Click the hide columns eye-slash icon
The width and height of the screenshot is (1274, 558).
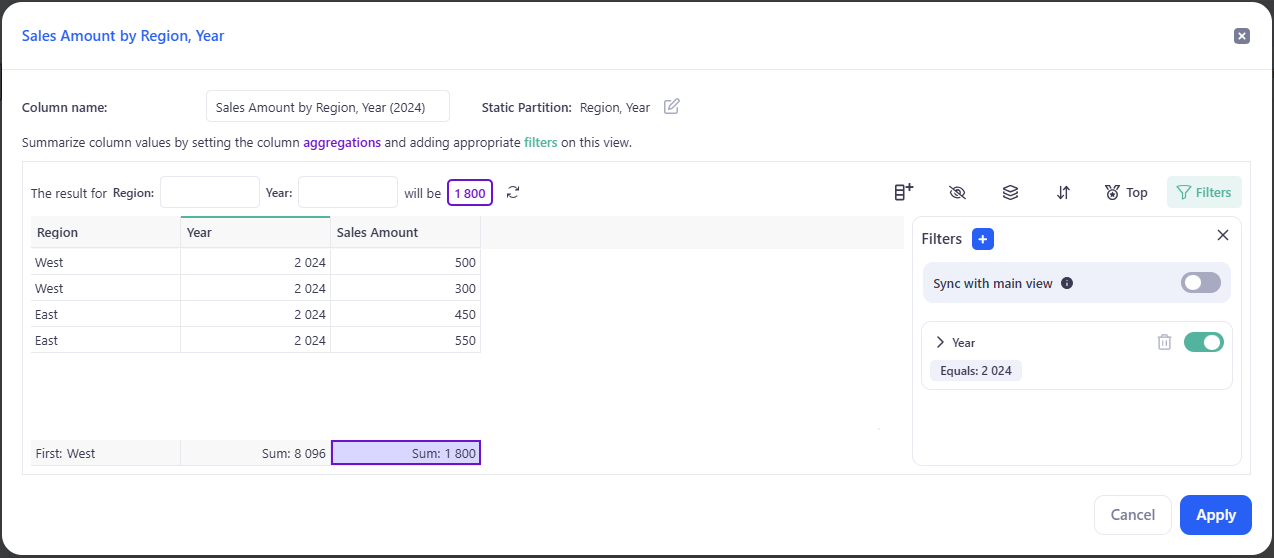tap(957, 192)
